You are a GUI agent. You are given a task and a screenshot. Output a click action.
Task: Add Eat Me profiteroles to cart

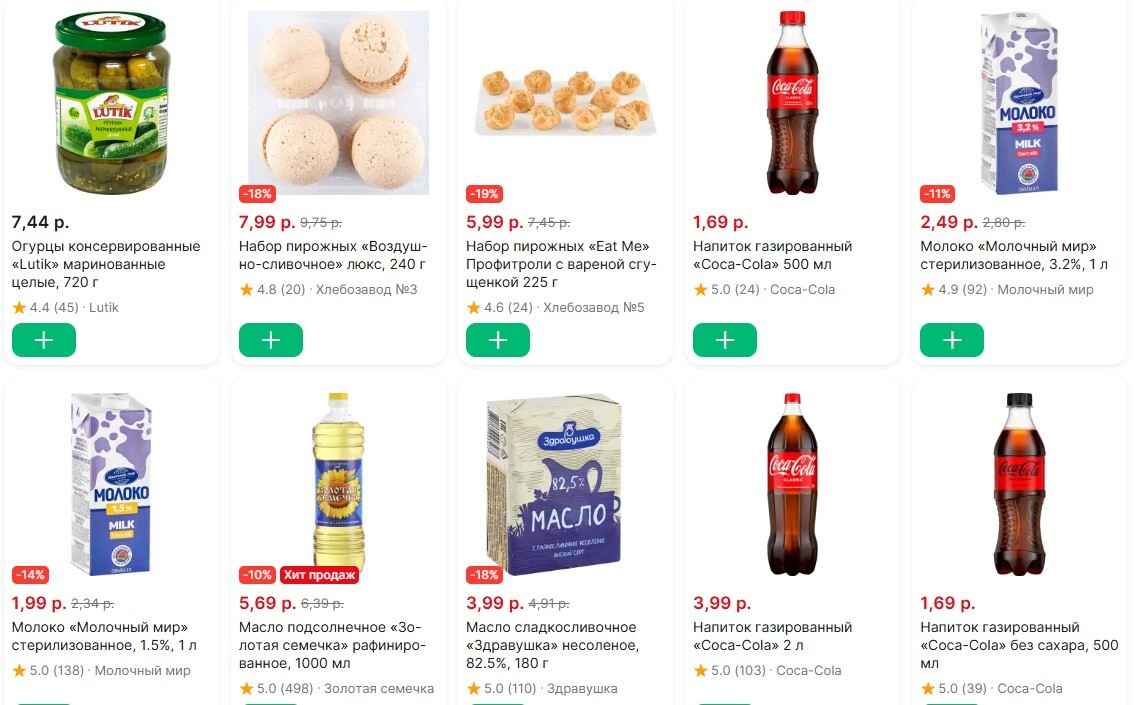[498, 340]
